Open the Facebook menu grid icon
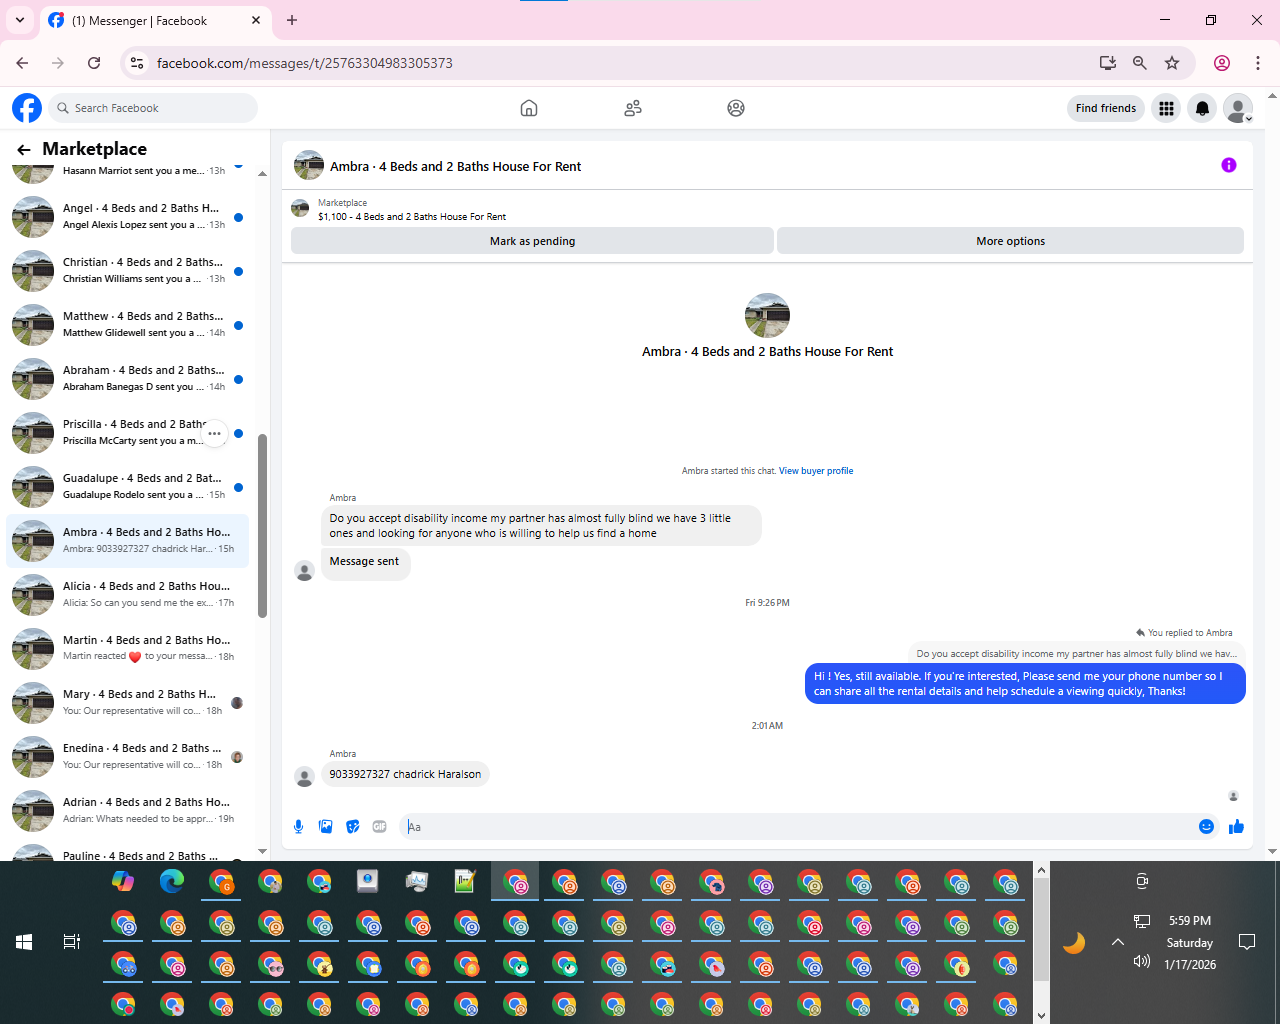 coord(1166,108)
